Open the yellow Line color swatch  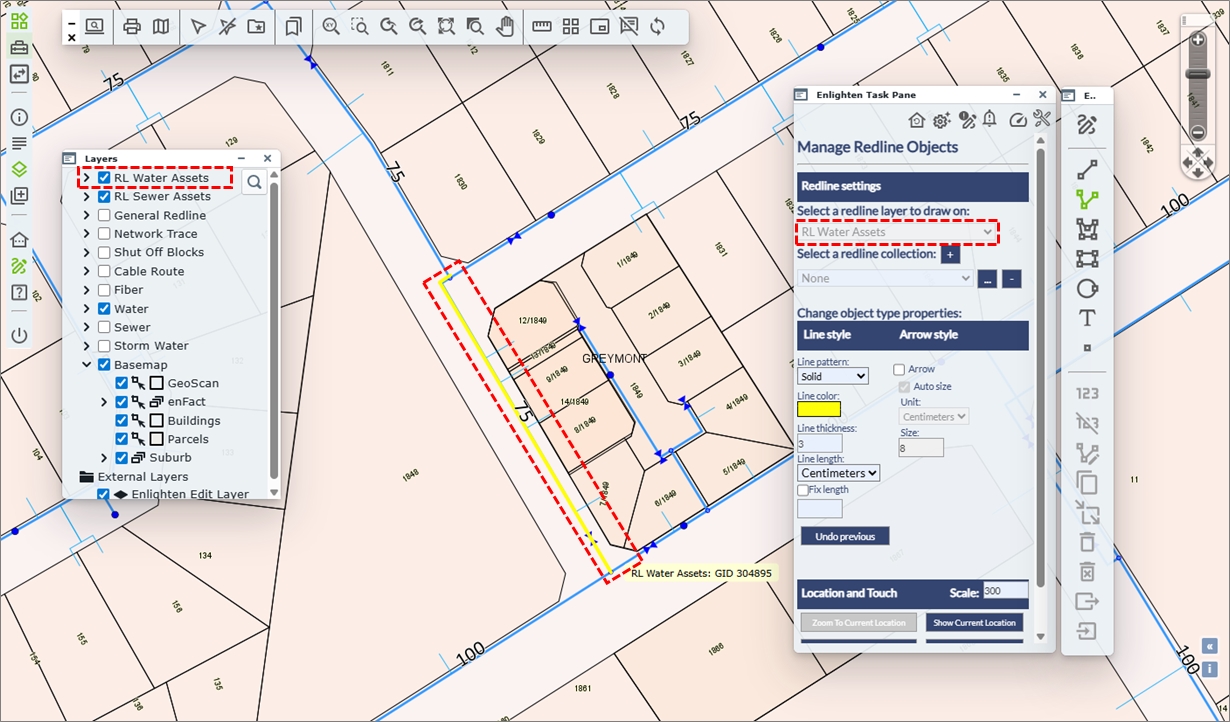[x=819, y=409]
